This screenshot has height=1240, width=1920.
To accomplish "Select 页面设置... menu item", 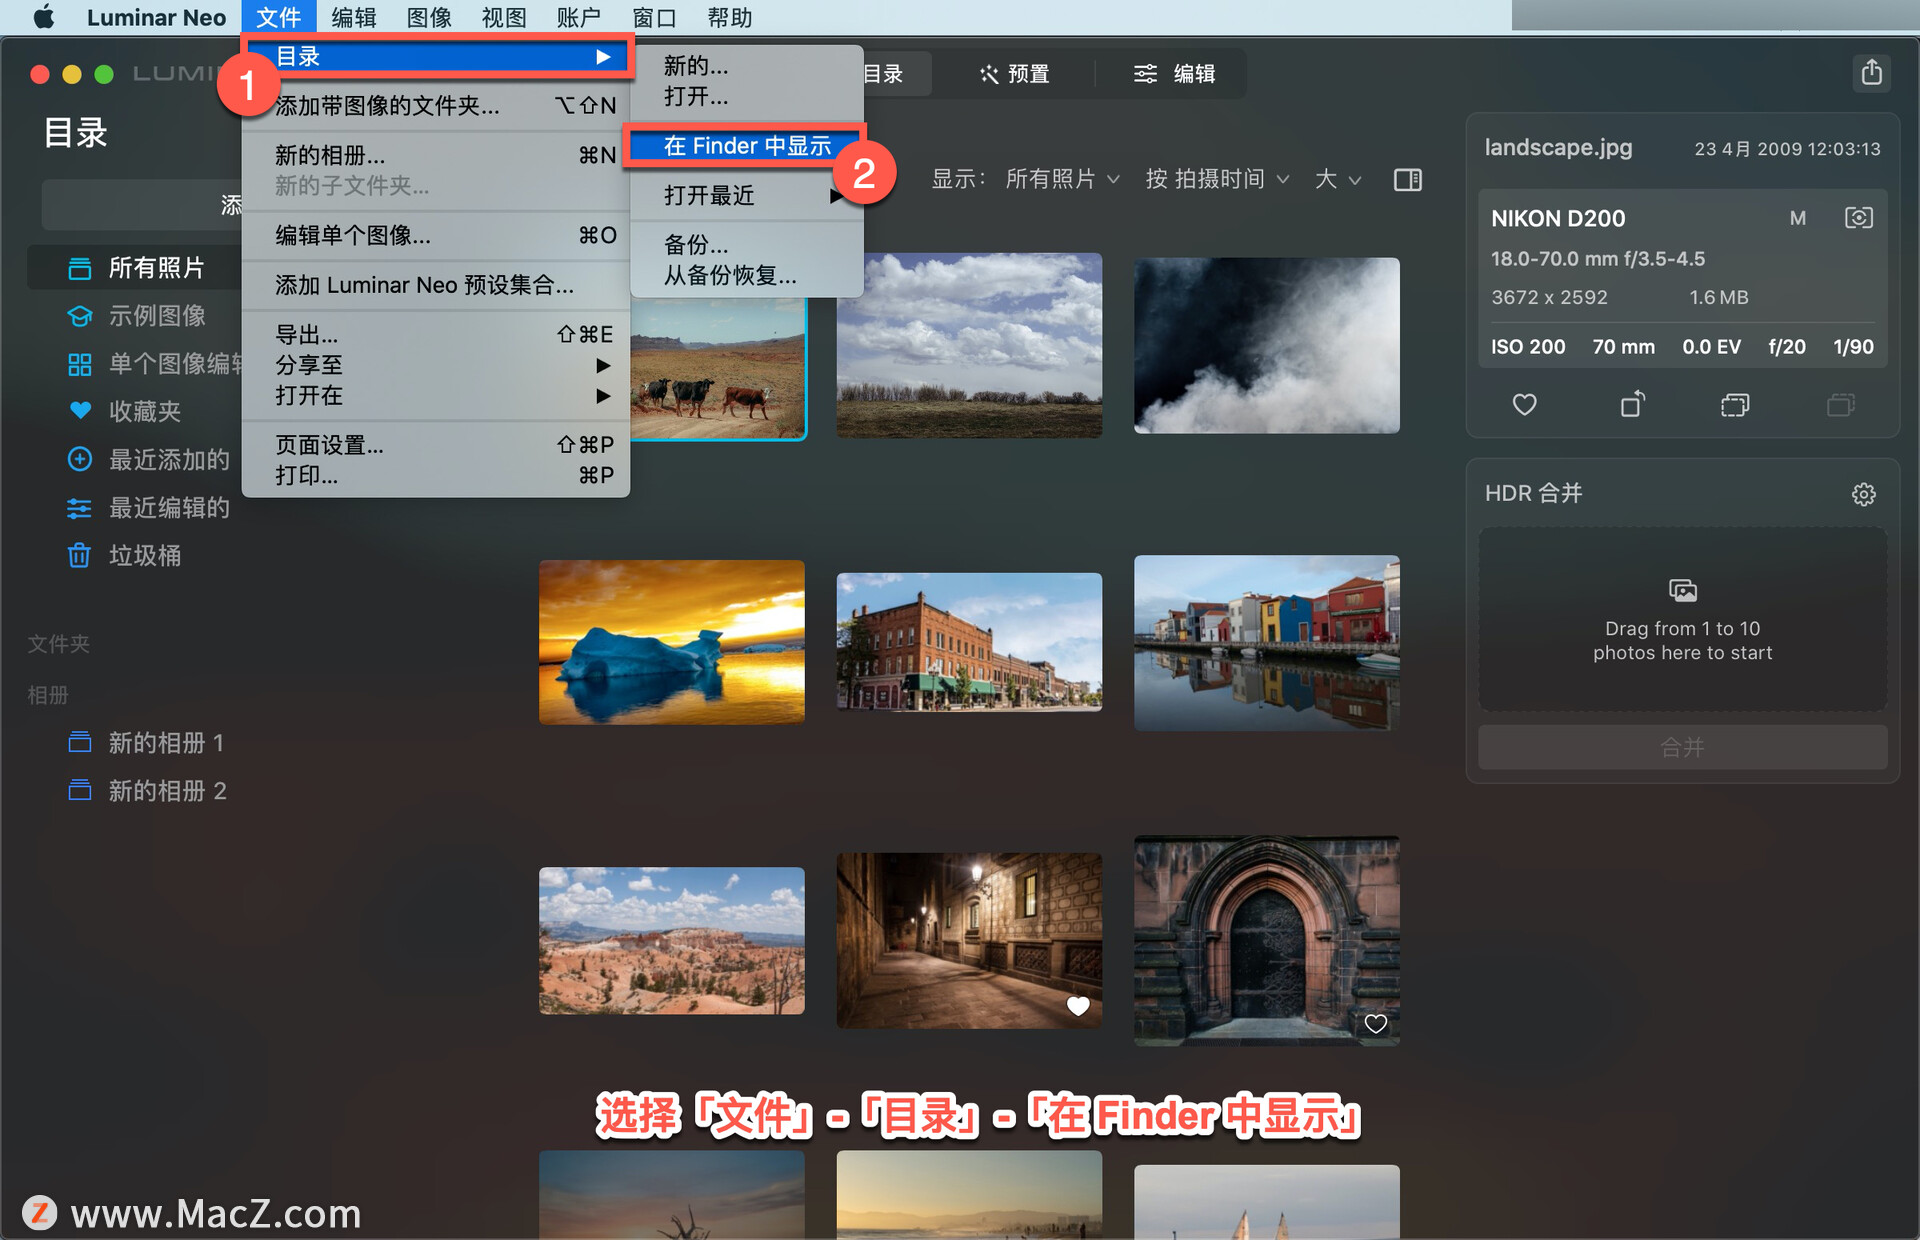I will 436,445.
